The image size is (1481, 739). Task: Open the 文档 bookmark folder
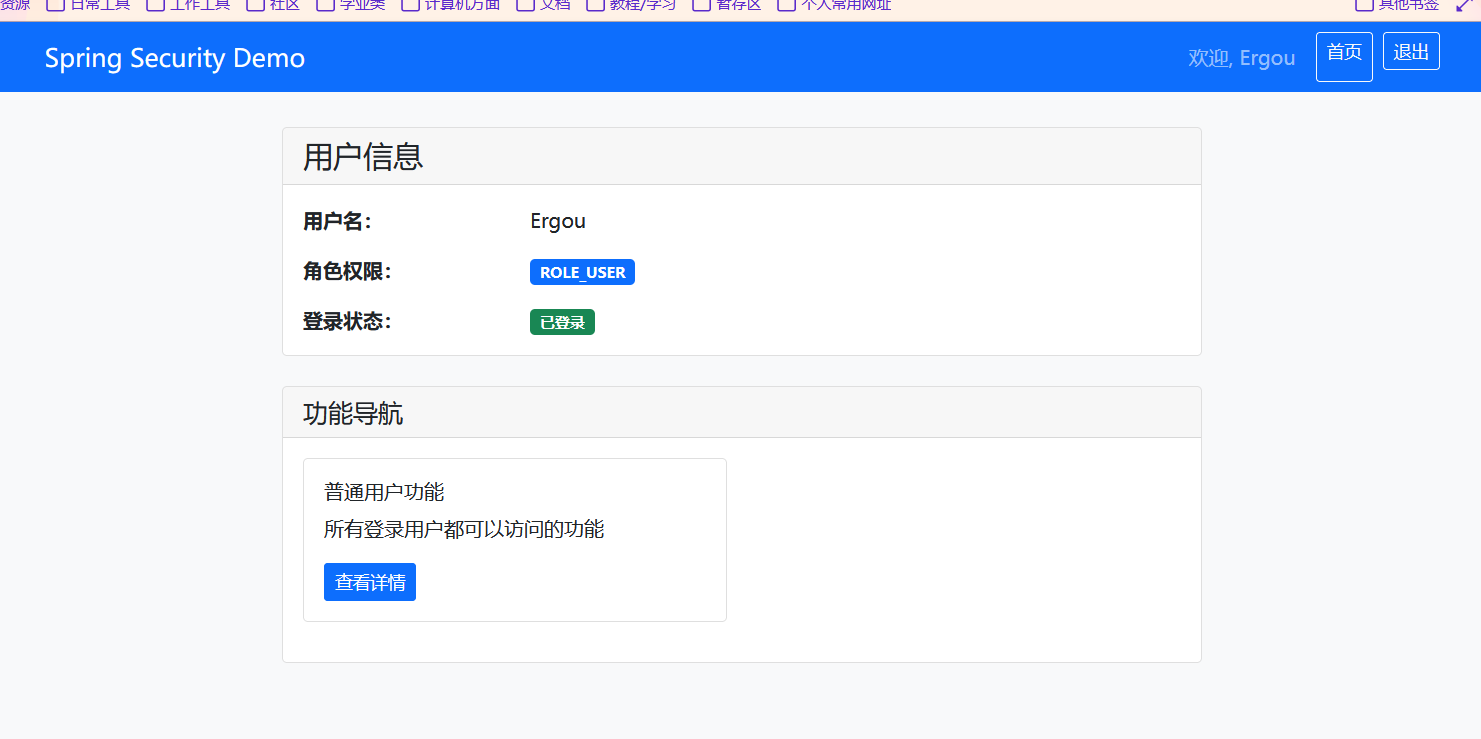pos(544,5)
